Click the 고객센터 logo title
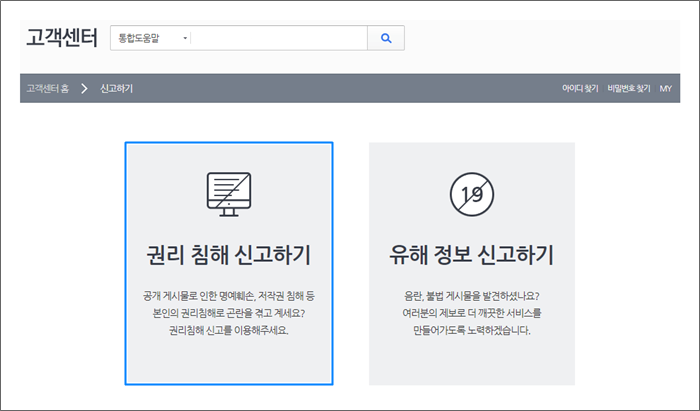Image resolution: width=700 pixels, height=411 pixels. [62, 38]
